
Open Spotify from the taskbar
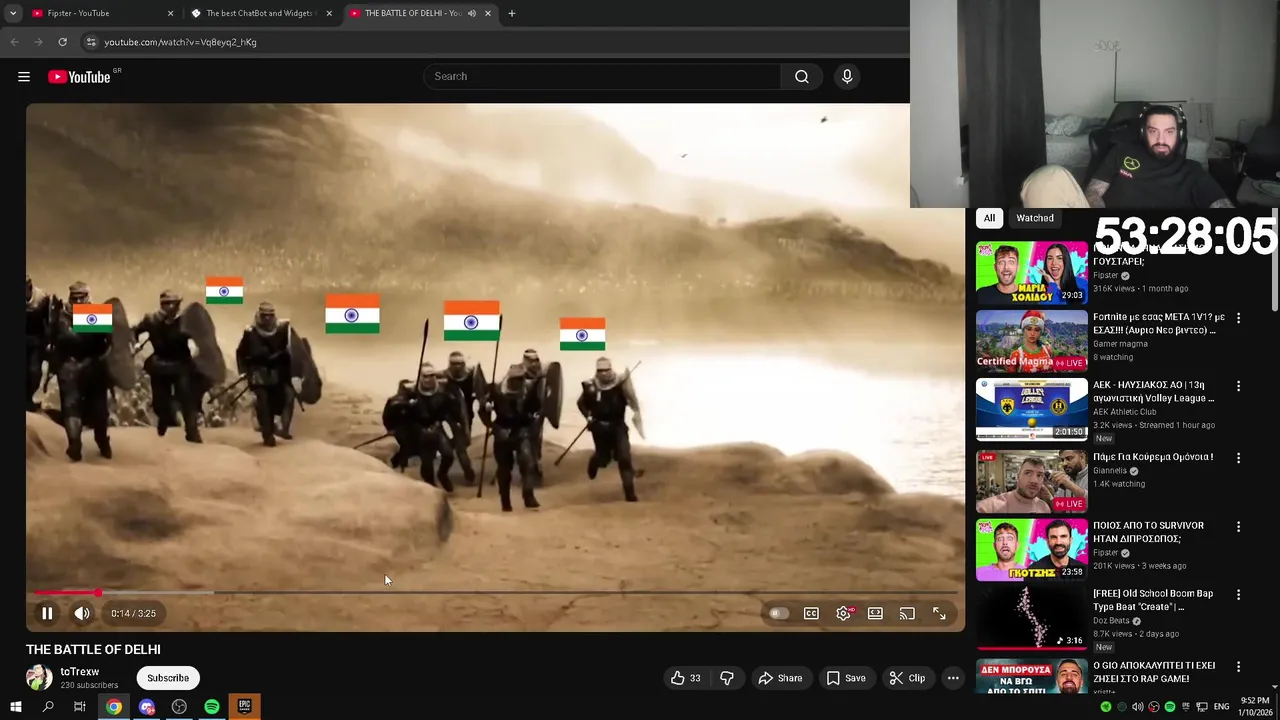[212, 707]
